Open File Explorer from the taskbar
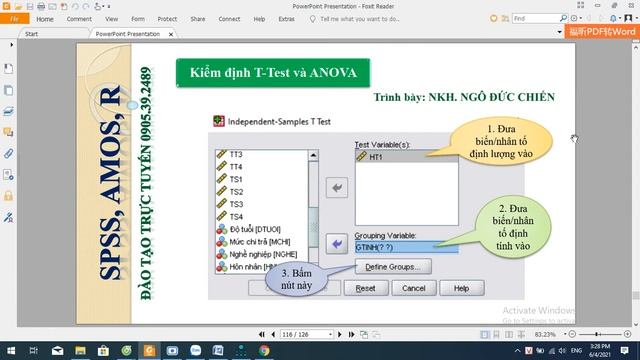The image size is (640, 360). [x=80, y=351]
